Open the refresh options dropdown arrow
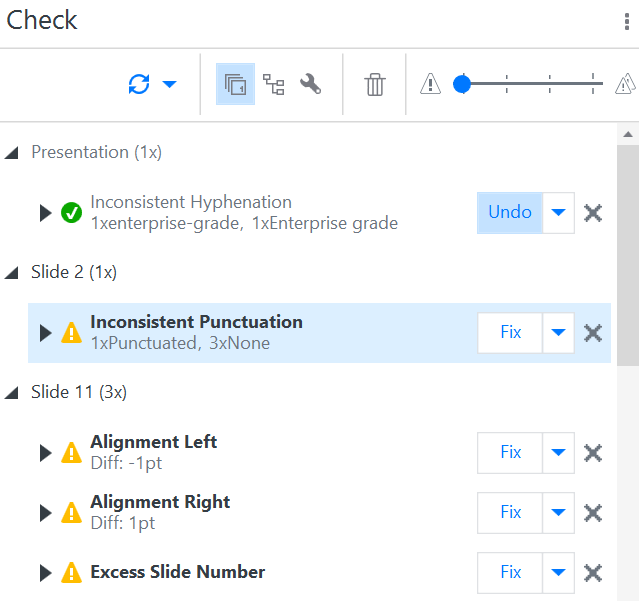This screenshot has width=639, height=601. tap(169, 84)
